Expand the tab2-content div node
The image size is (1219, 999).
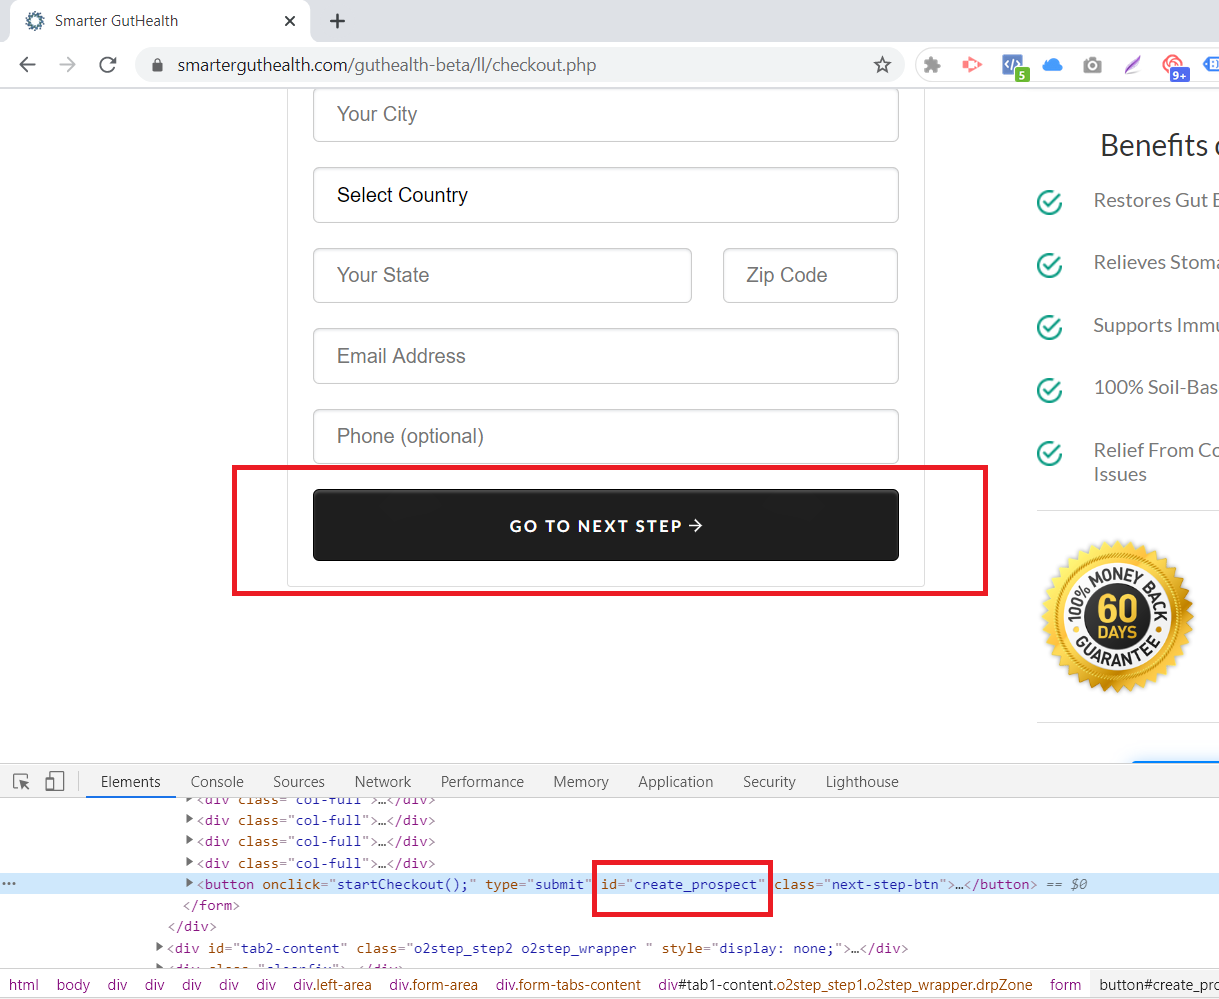160,947
